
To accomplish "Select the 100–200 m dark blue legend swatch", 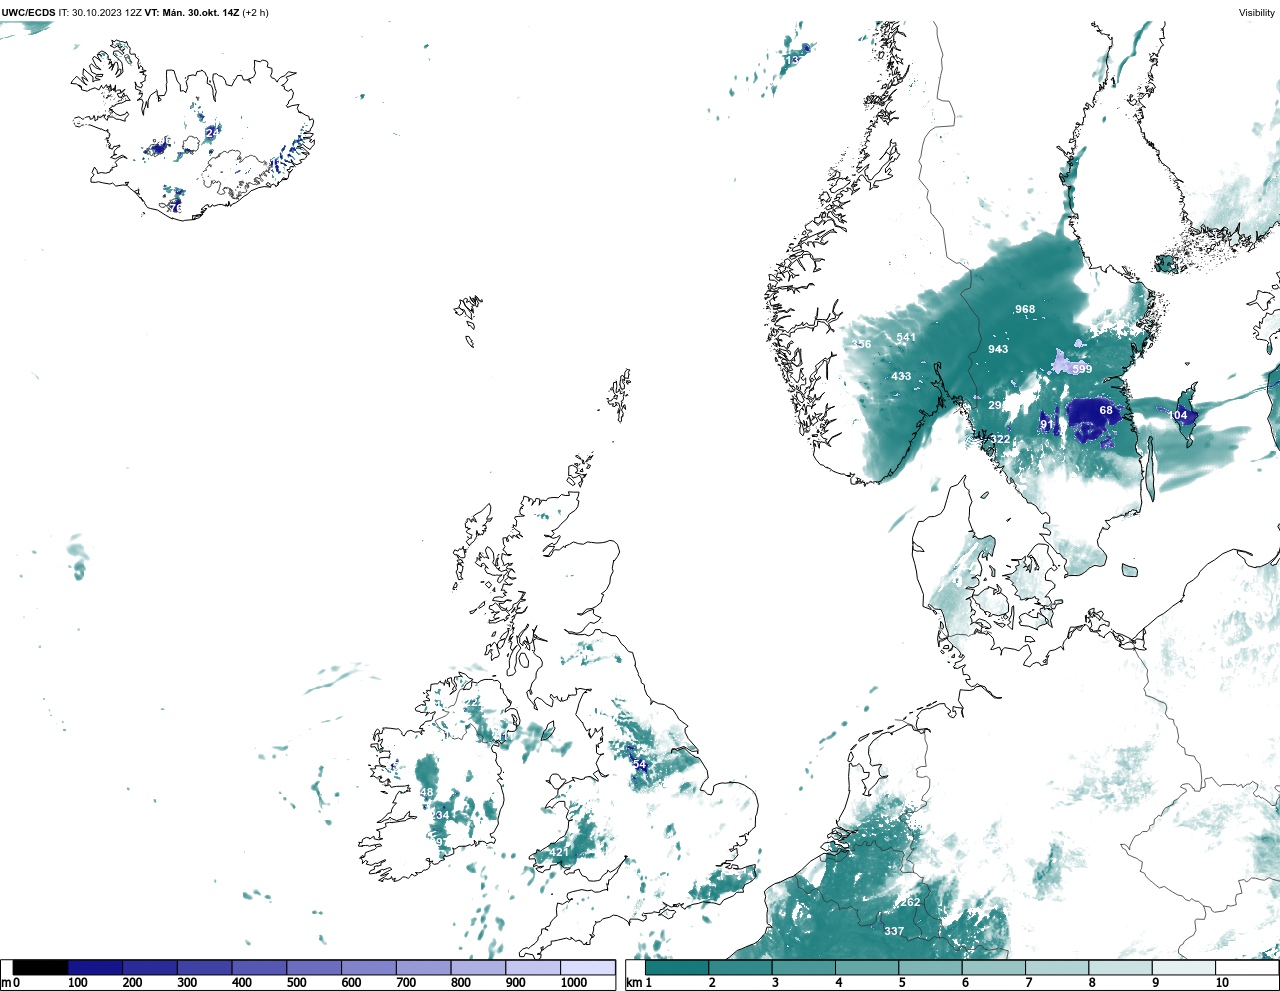I will click(x=95, y=967).
